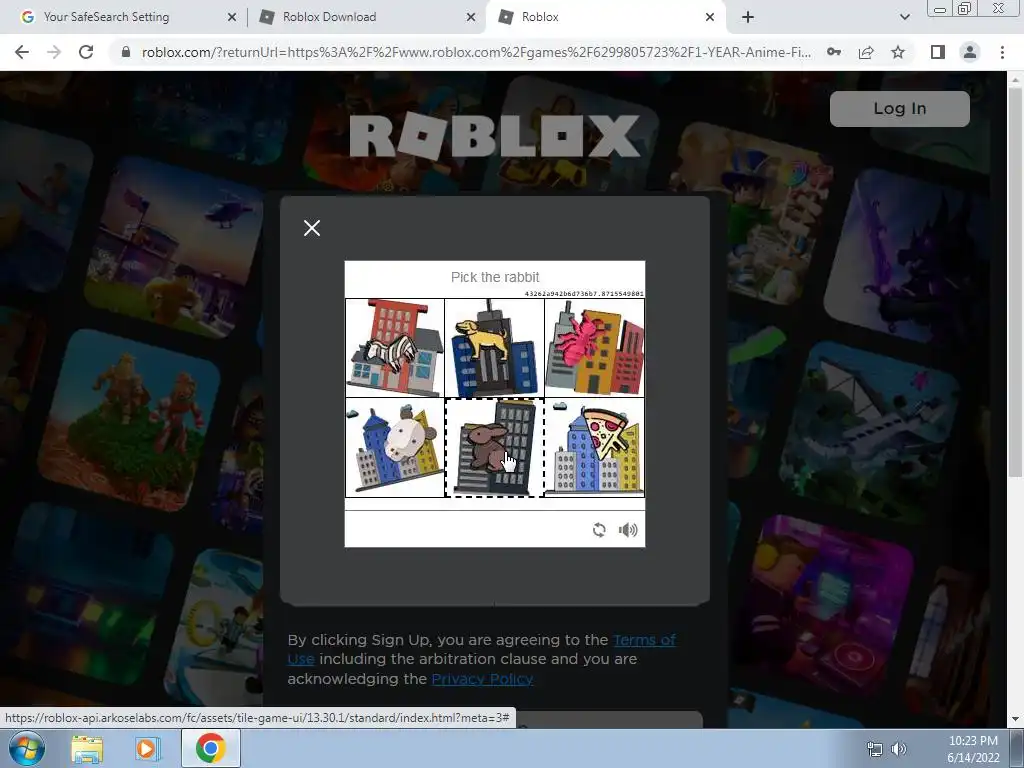Open a new browser tab
Viewport: 1024px width, 768px height.
tap(748, 17)
